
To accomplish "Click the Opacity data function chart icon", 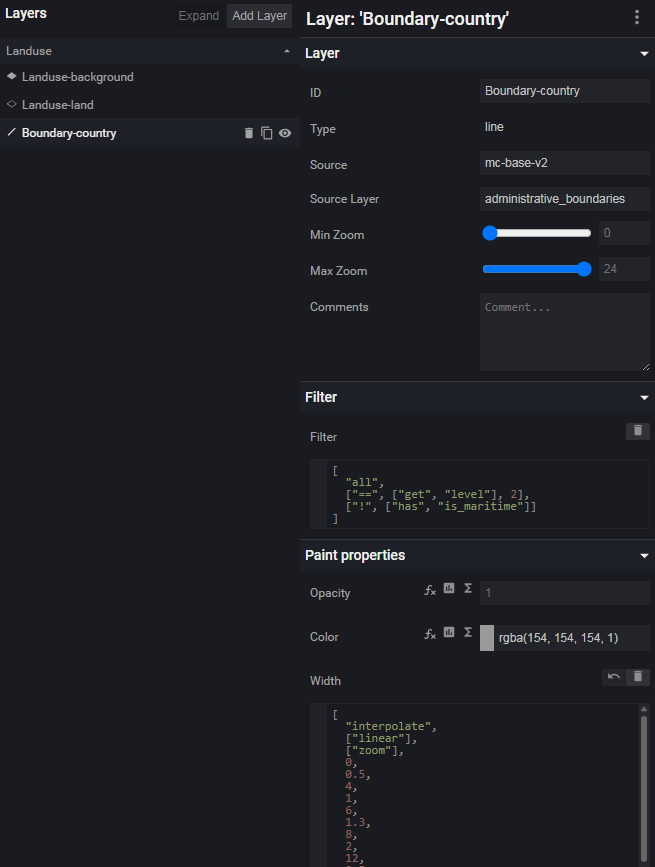I will pos(449,590).
